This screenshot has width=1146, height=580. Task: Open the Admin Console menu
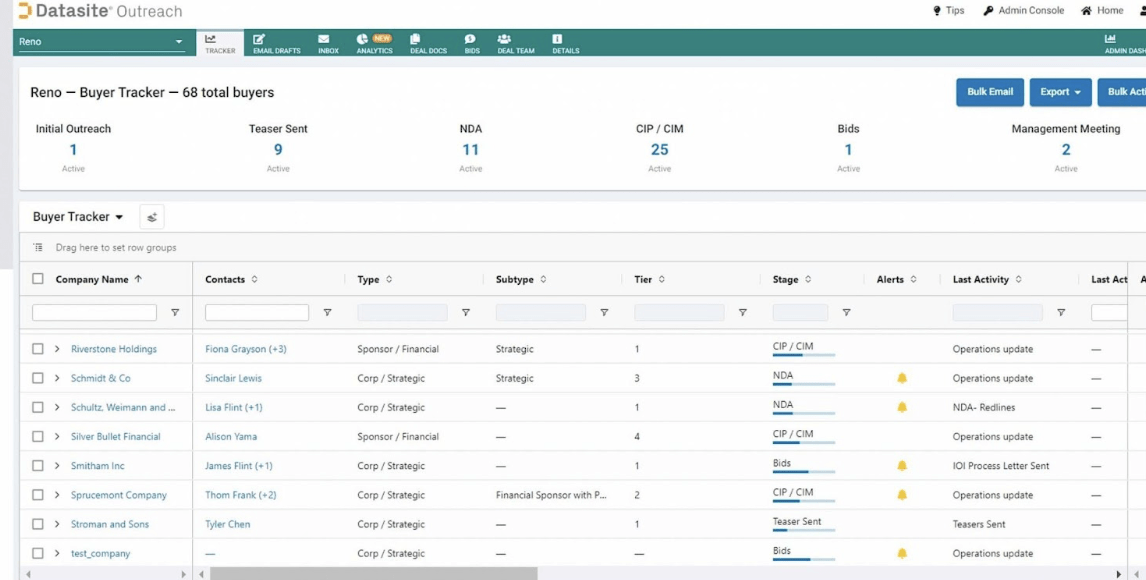click(1023, 11)
